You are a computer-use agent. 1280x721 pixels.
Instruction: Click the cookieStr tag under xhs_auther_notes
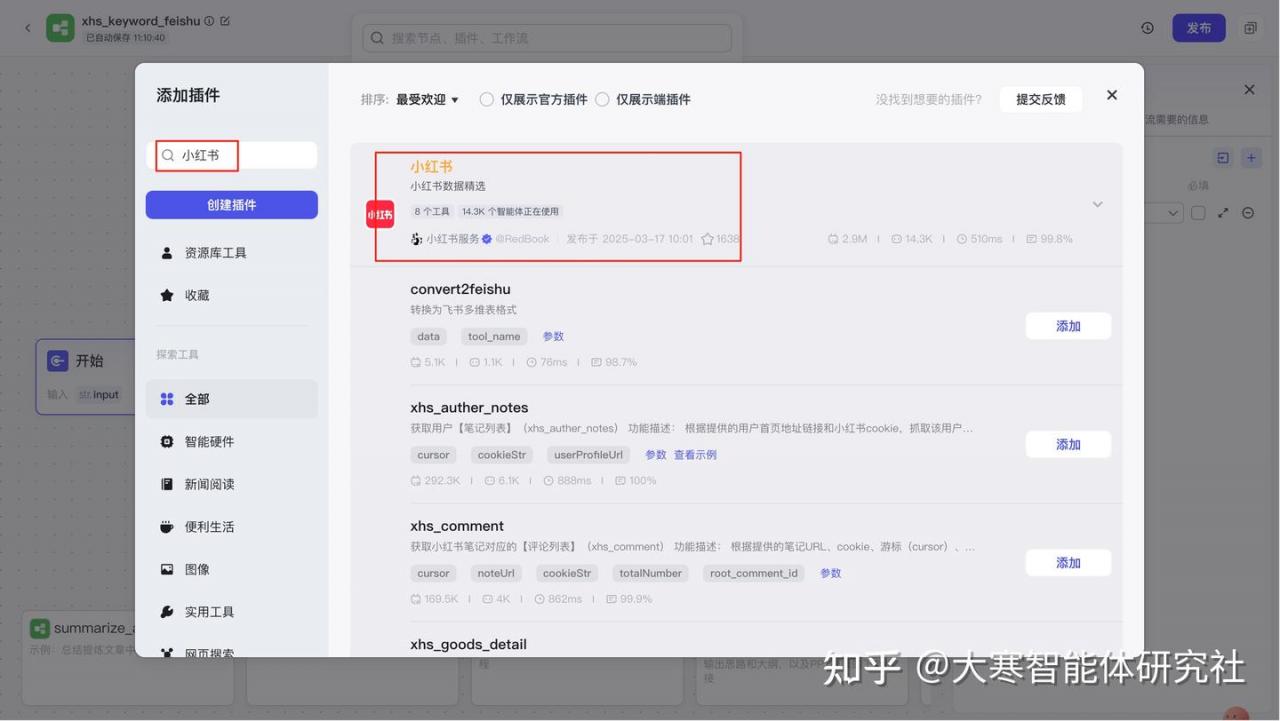click(502, 454)
